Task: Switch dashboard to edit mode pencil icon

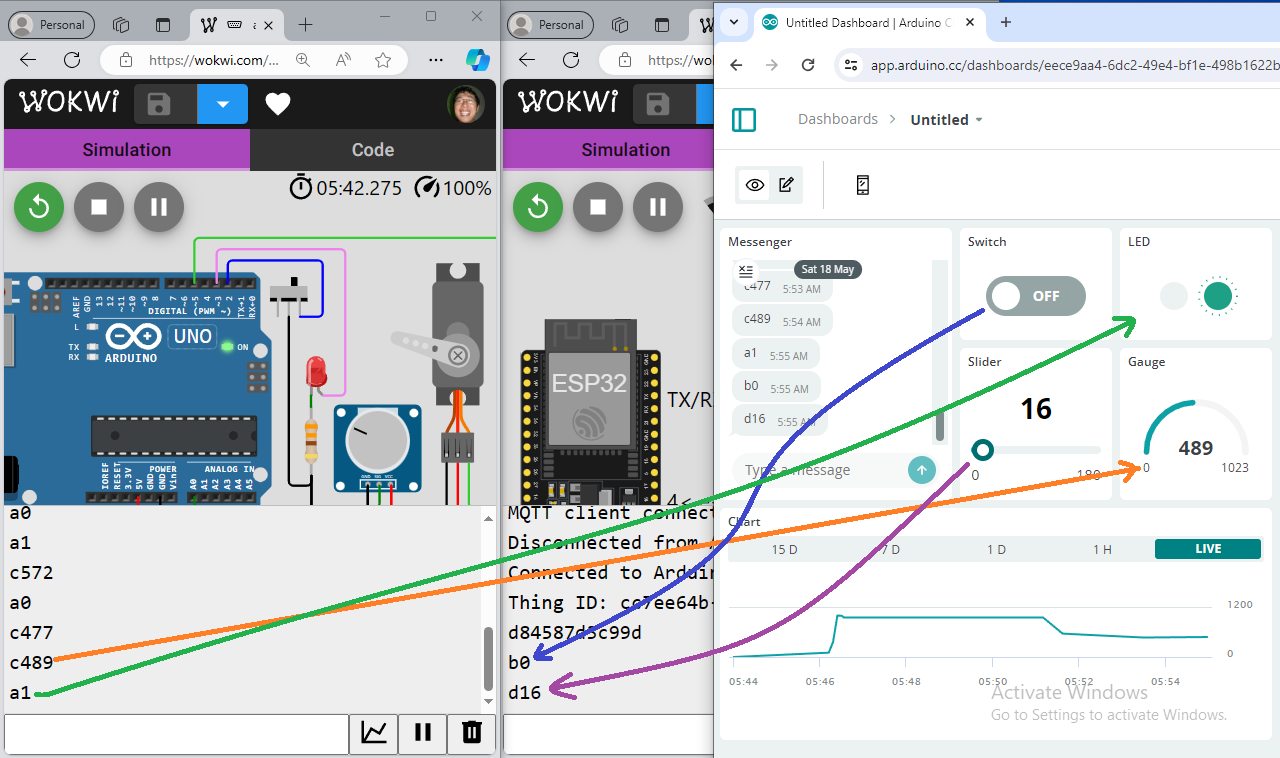Action: tap(786, 185)
